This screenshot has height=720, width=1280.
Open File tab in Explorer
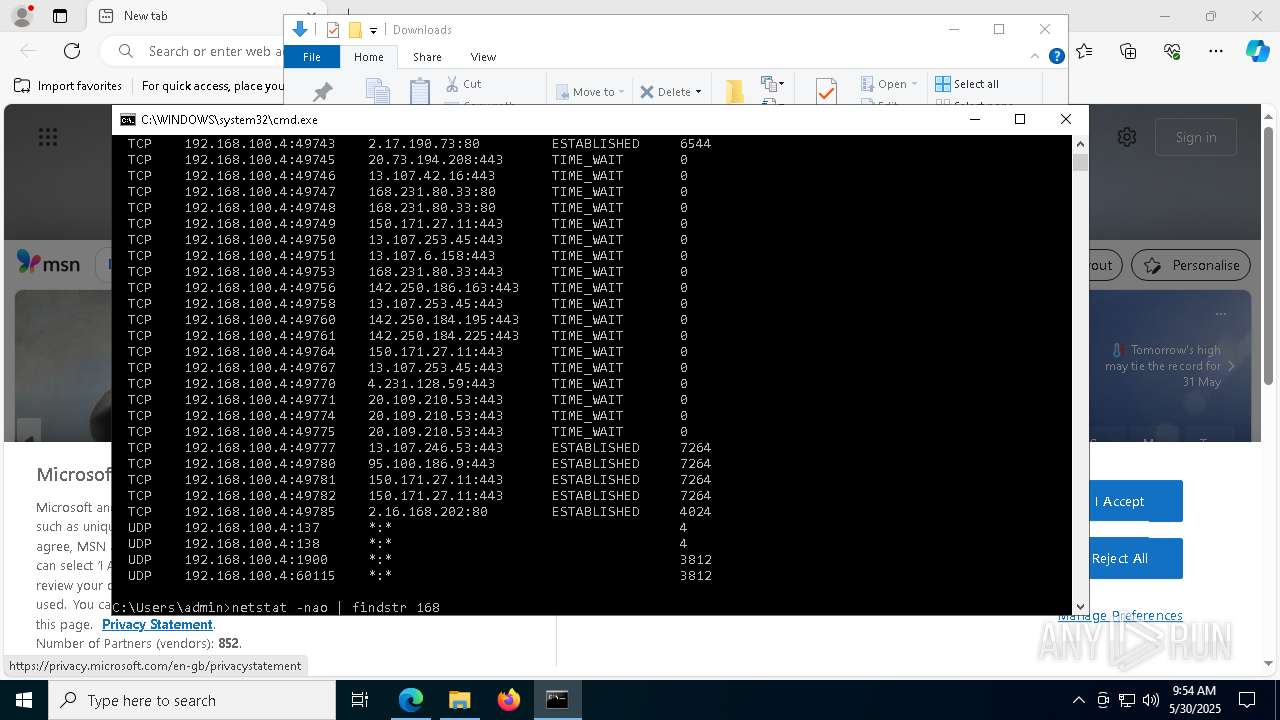coord(312,57)
